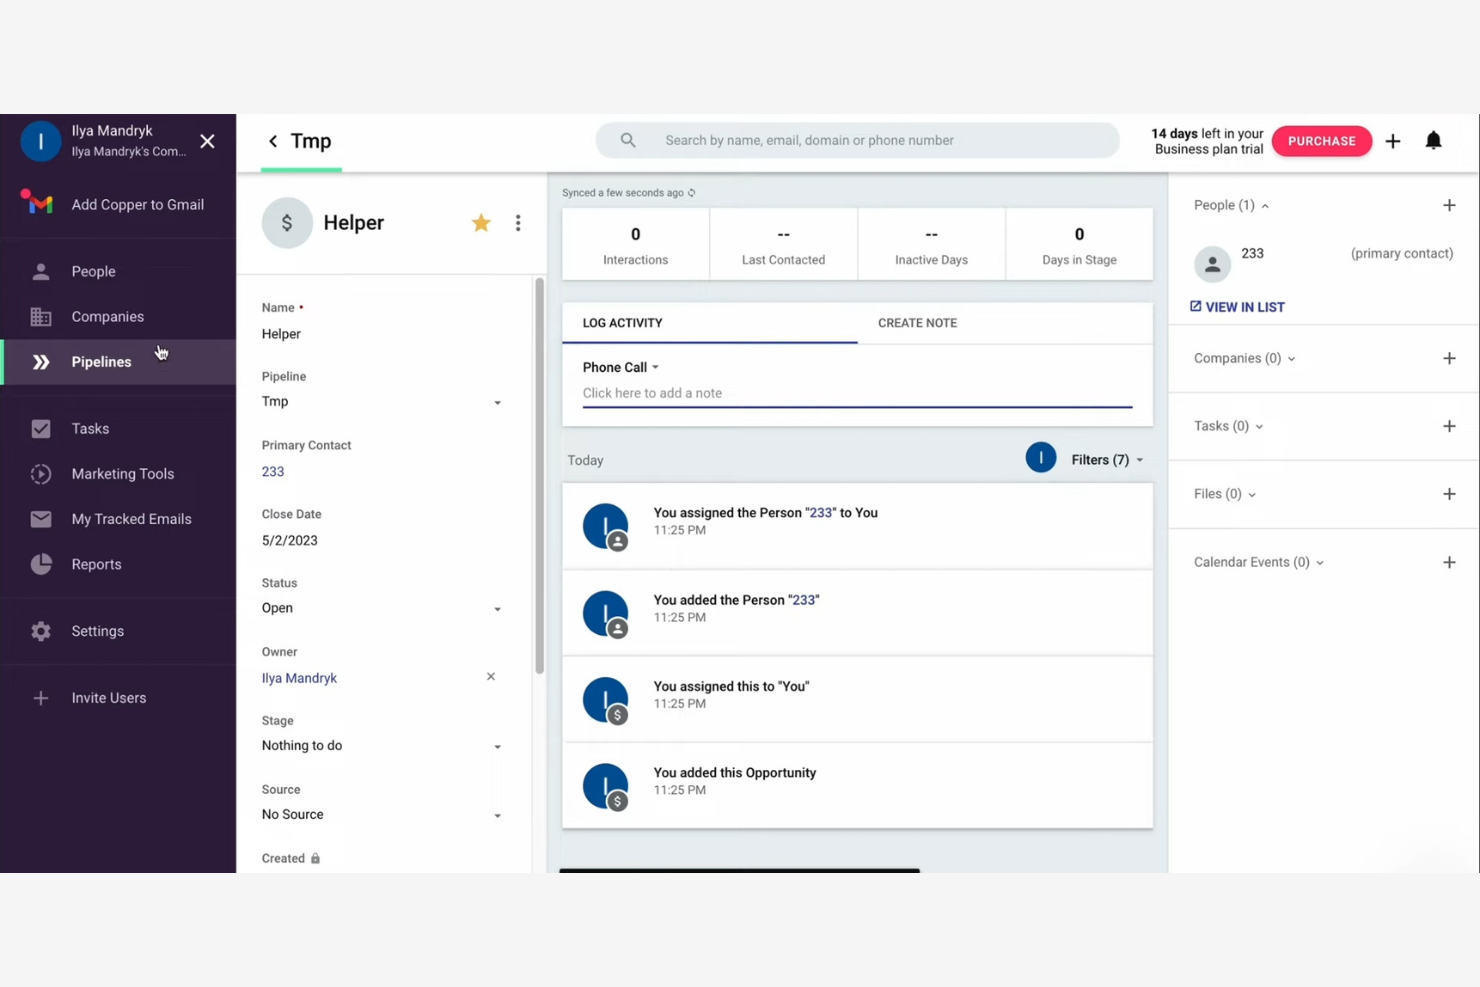
Task: Open the Phone Call activity type dropdown
Action: (621, 367)
